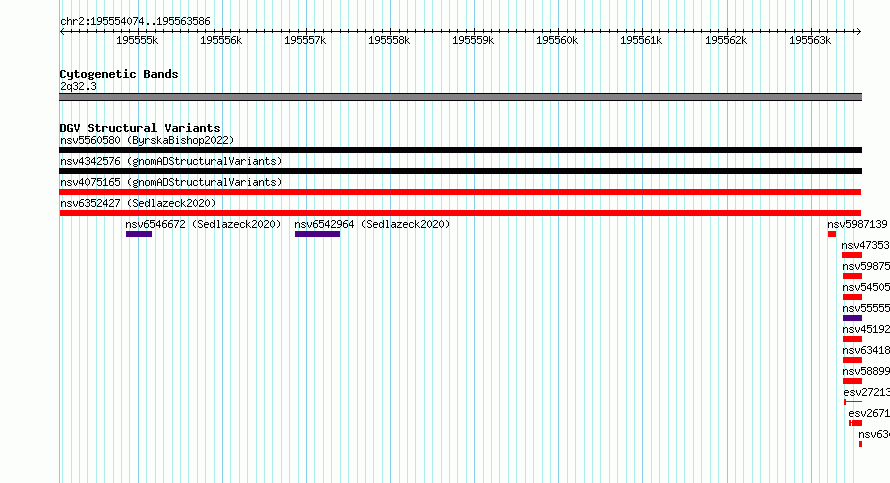Viewport: 890px width, 483px height.
Task: Click the red feature below label nsv63418
Action: click(x=853, y=360)
